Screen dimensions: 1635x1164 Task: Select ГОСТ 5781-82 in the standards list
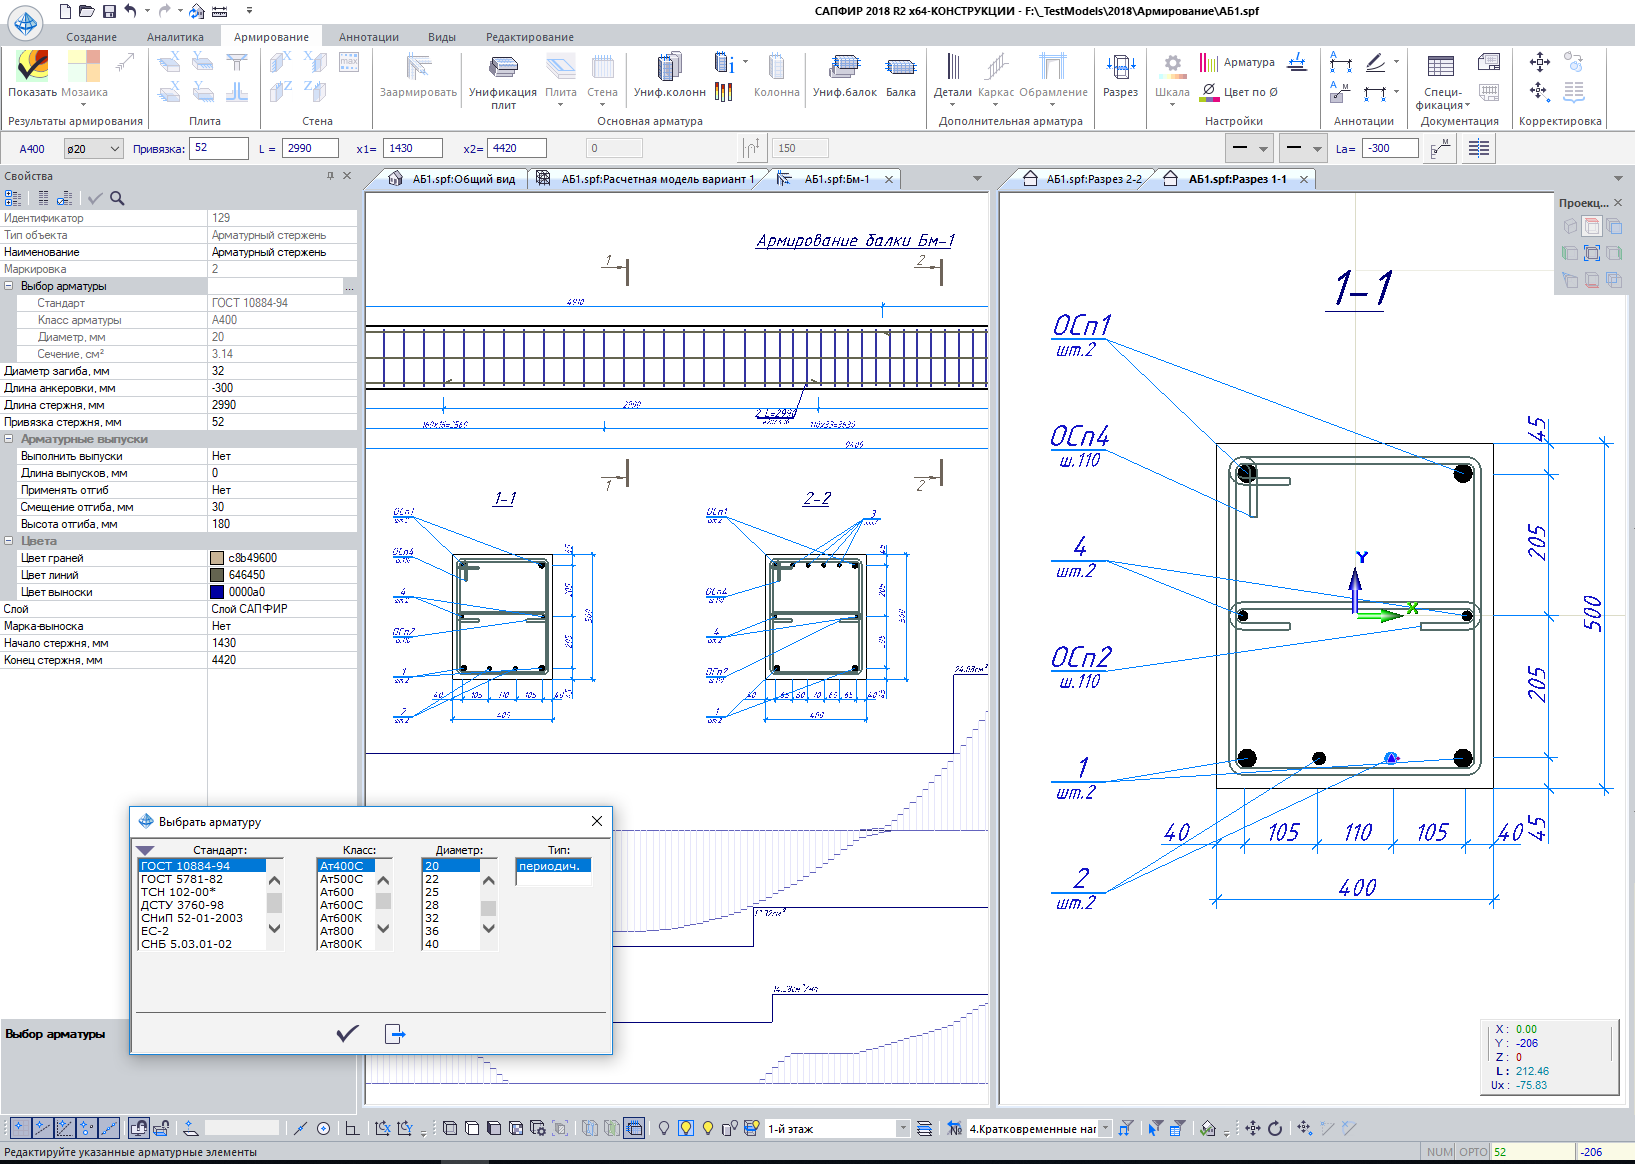(x=182, y=879)
